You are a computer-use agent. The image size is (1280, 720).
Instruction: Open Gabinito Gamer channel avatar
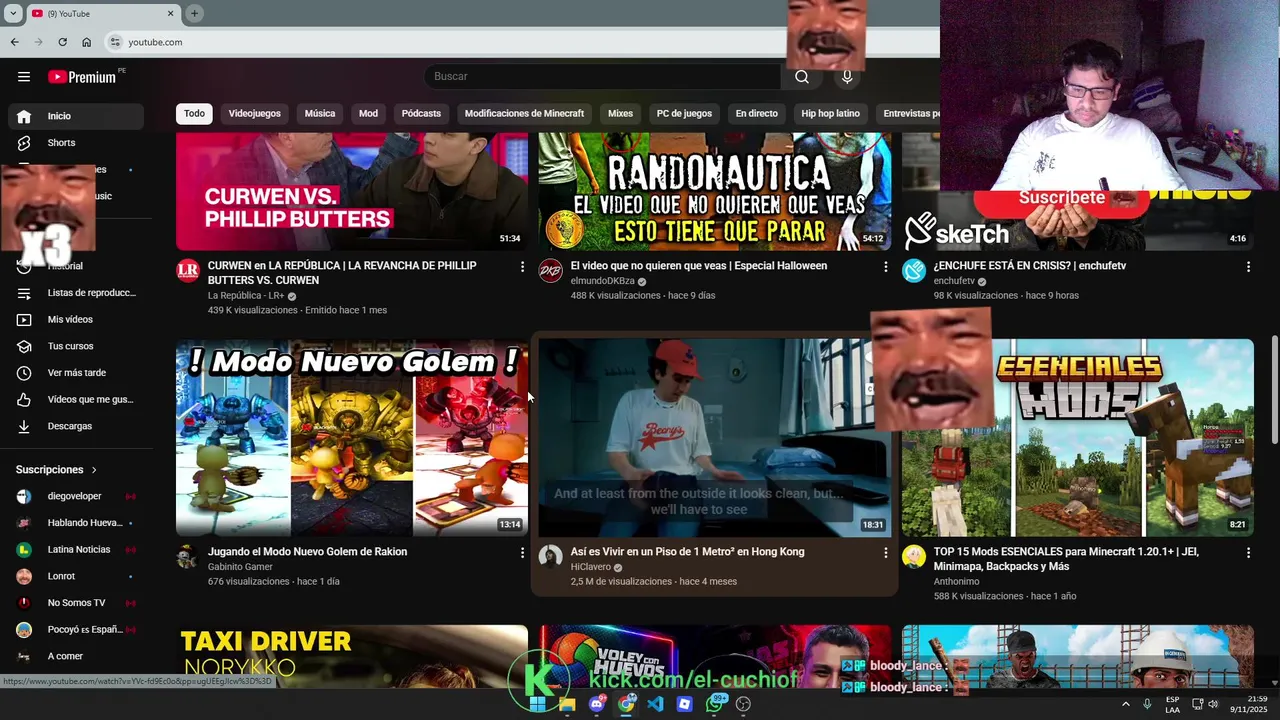click(188, 557)
